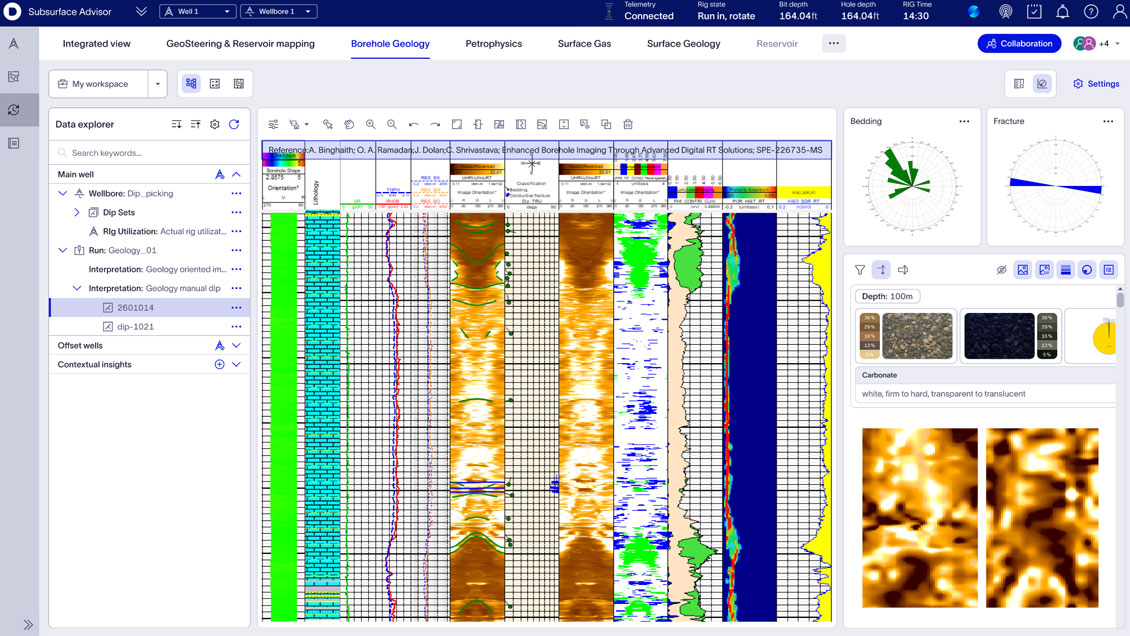Open the delete (trash) tool on the toolbar
This screenshot has height=636, width=1130.
click(x=627, y=124)
